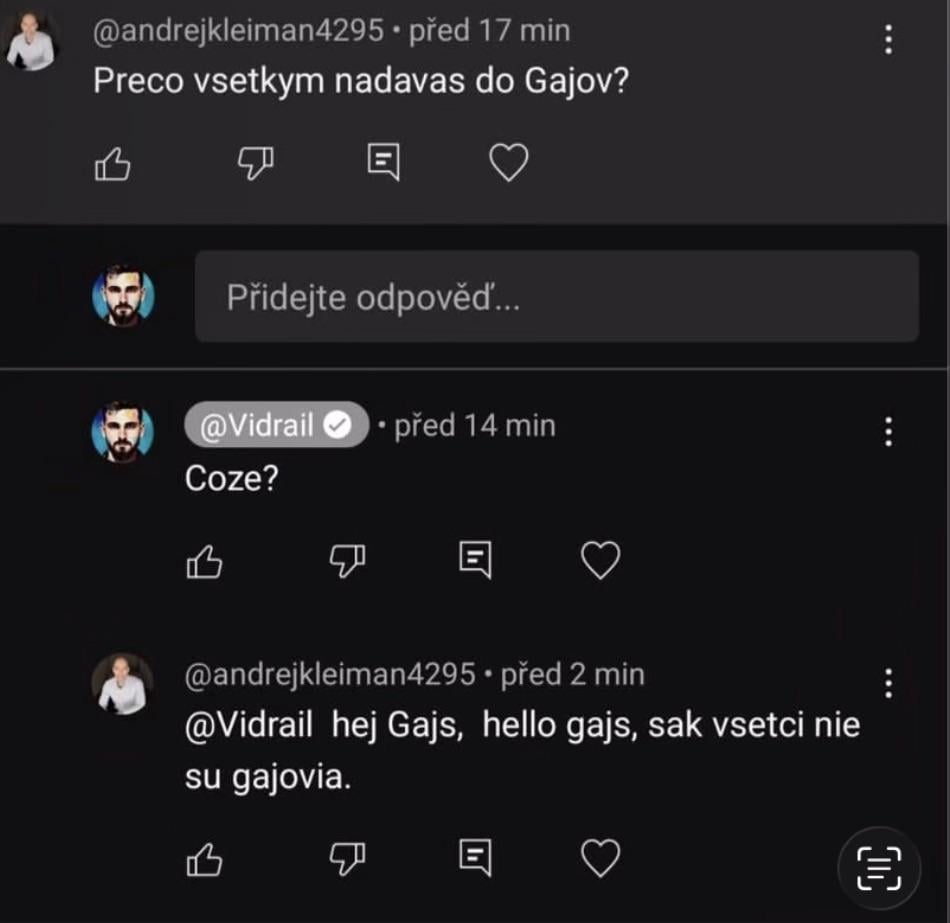Image resolution: width=950 pixels, height=923 pixels.
Task: Like the comment from @andrejkleiman4295
Action: (114, 164)
